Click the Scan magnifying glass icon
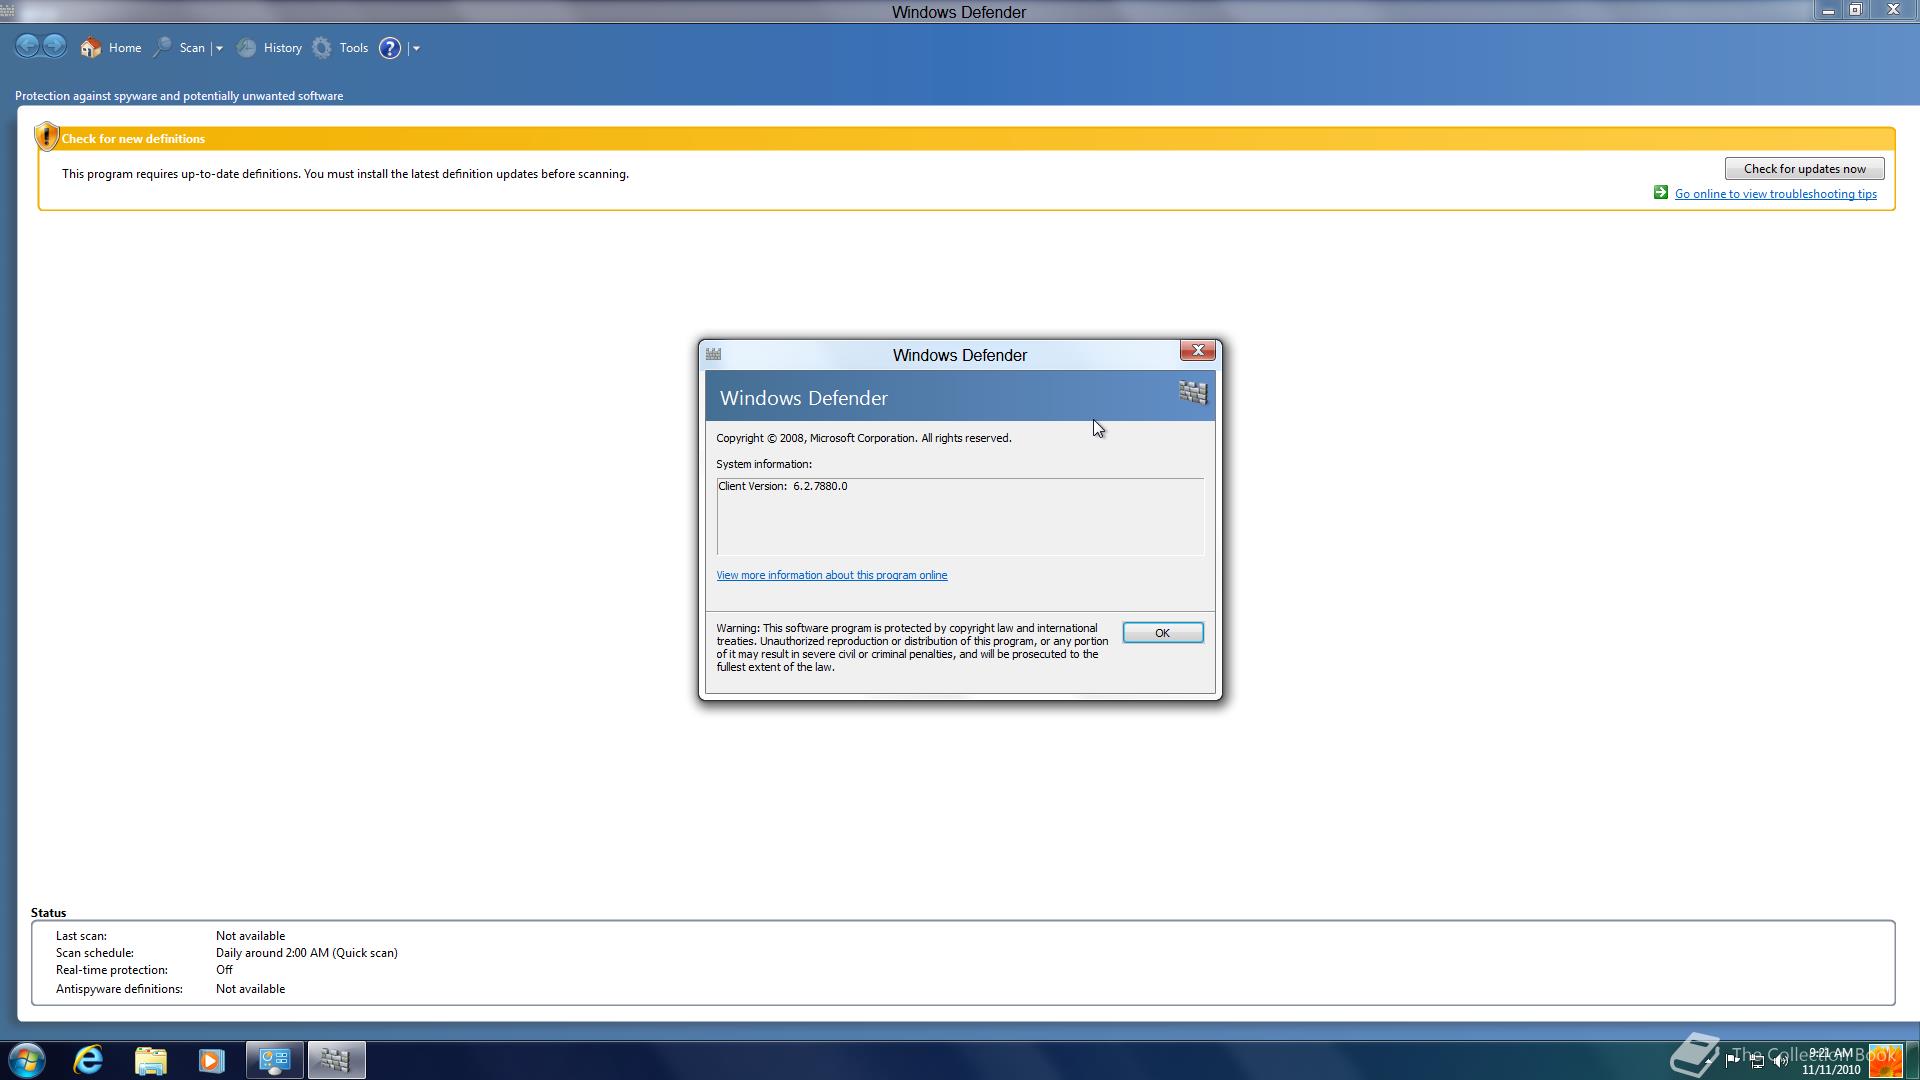This screenshot has height=1080, width=1920. coord(163,48)
